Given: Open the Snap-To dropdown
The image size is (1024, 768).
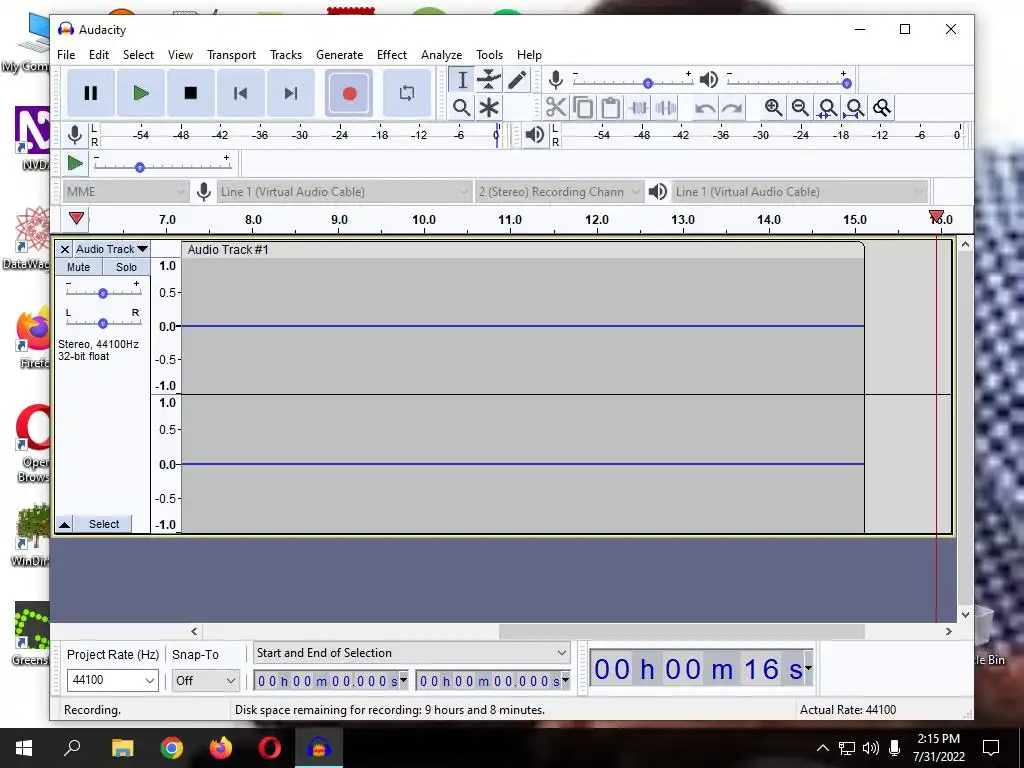Looking at the screenshot, I should click(x=205, y=680).
